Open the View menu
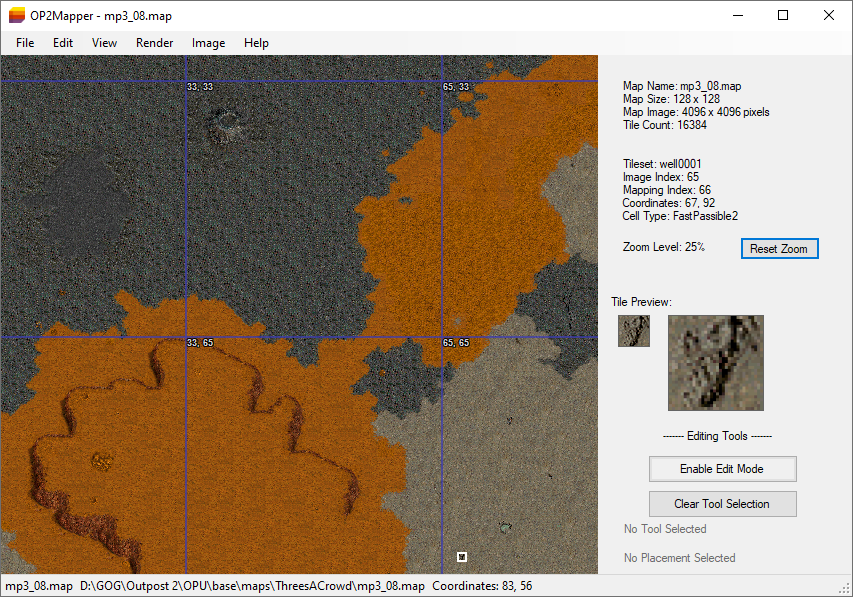This screenshot has height=597, width=853. click(104, 43)
